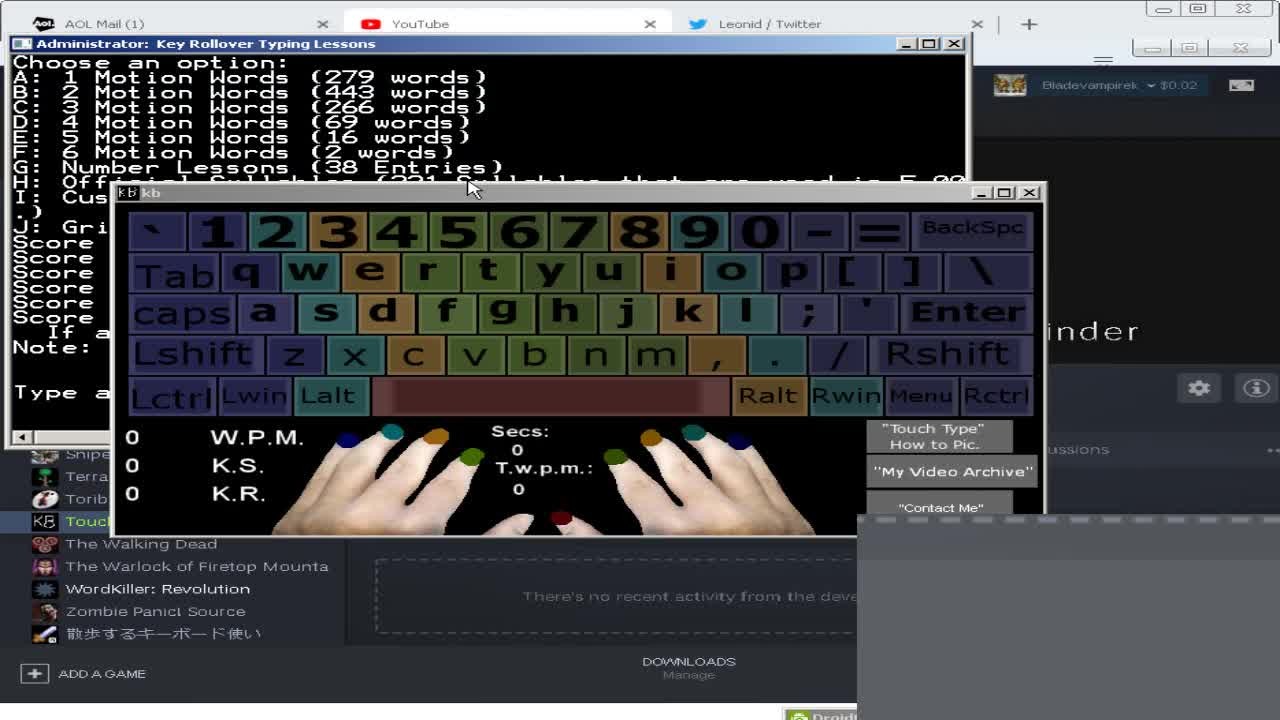Click the Add a Game plus icon
1280x720 pixels.
coord(34,674)
